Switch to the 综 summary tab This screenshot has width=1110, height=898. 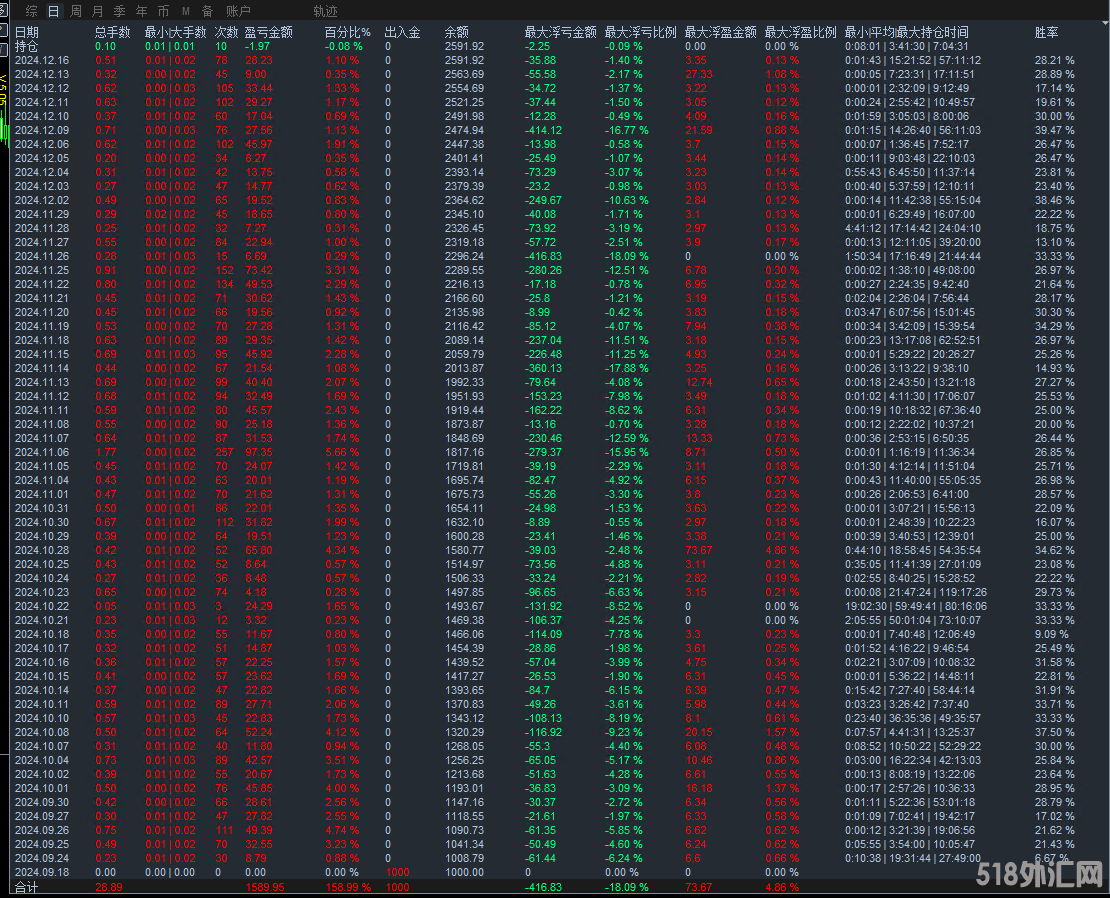[31, 11]
